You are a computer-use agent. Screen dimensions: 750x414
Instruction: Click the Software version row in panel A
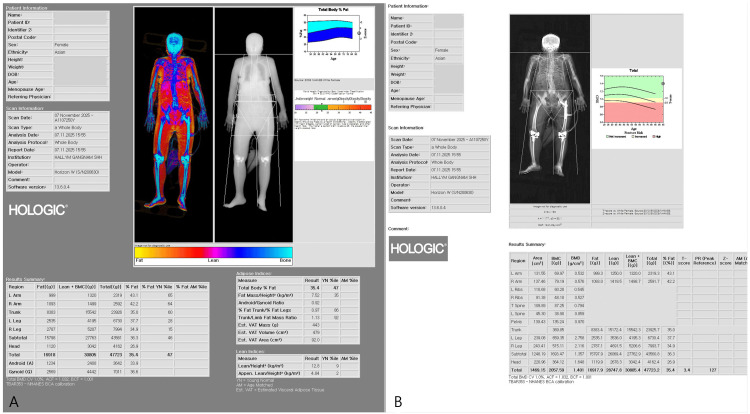pos(57,187)
